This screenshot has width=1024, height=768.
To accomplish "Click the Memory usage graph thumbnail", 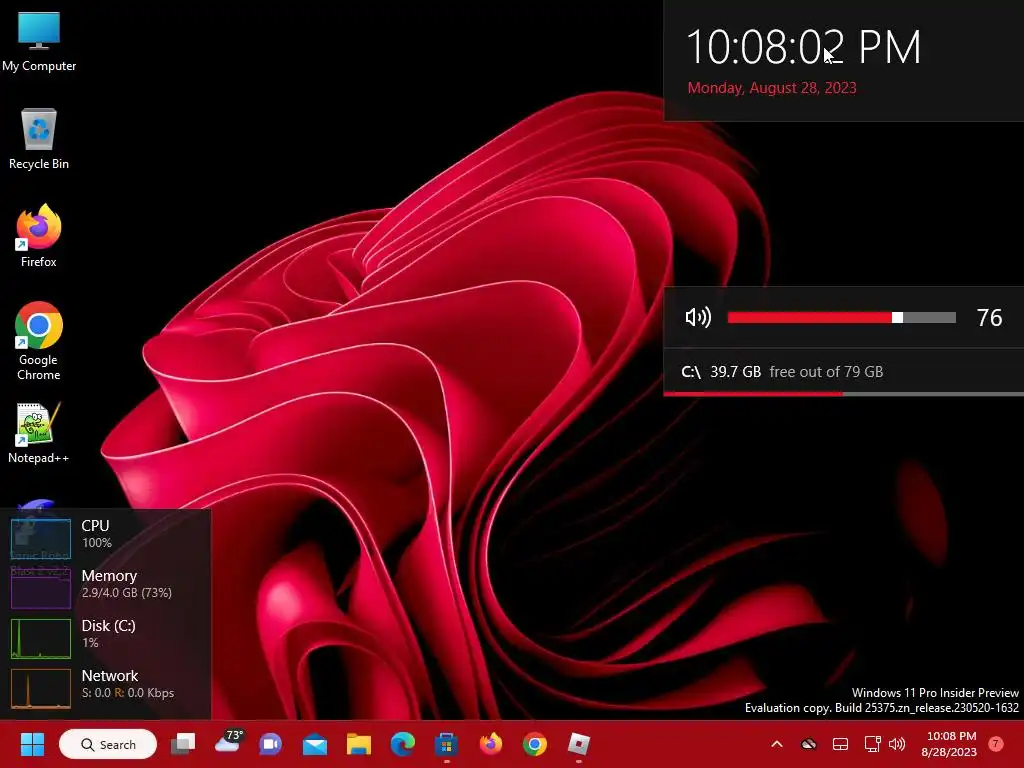I will pyautogui.click(x=40, y=588).
